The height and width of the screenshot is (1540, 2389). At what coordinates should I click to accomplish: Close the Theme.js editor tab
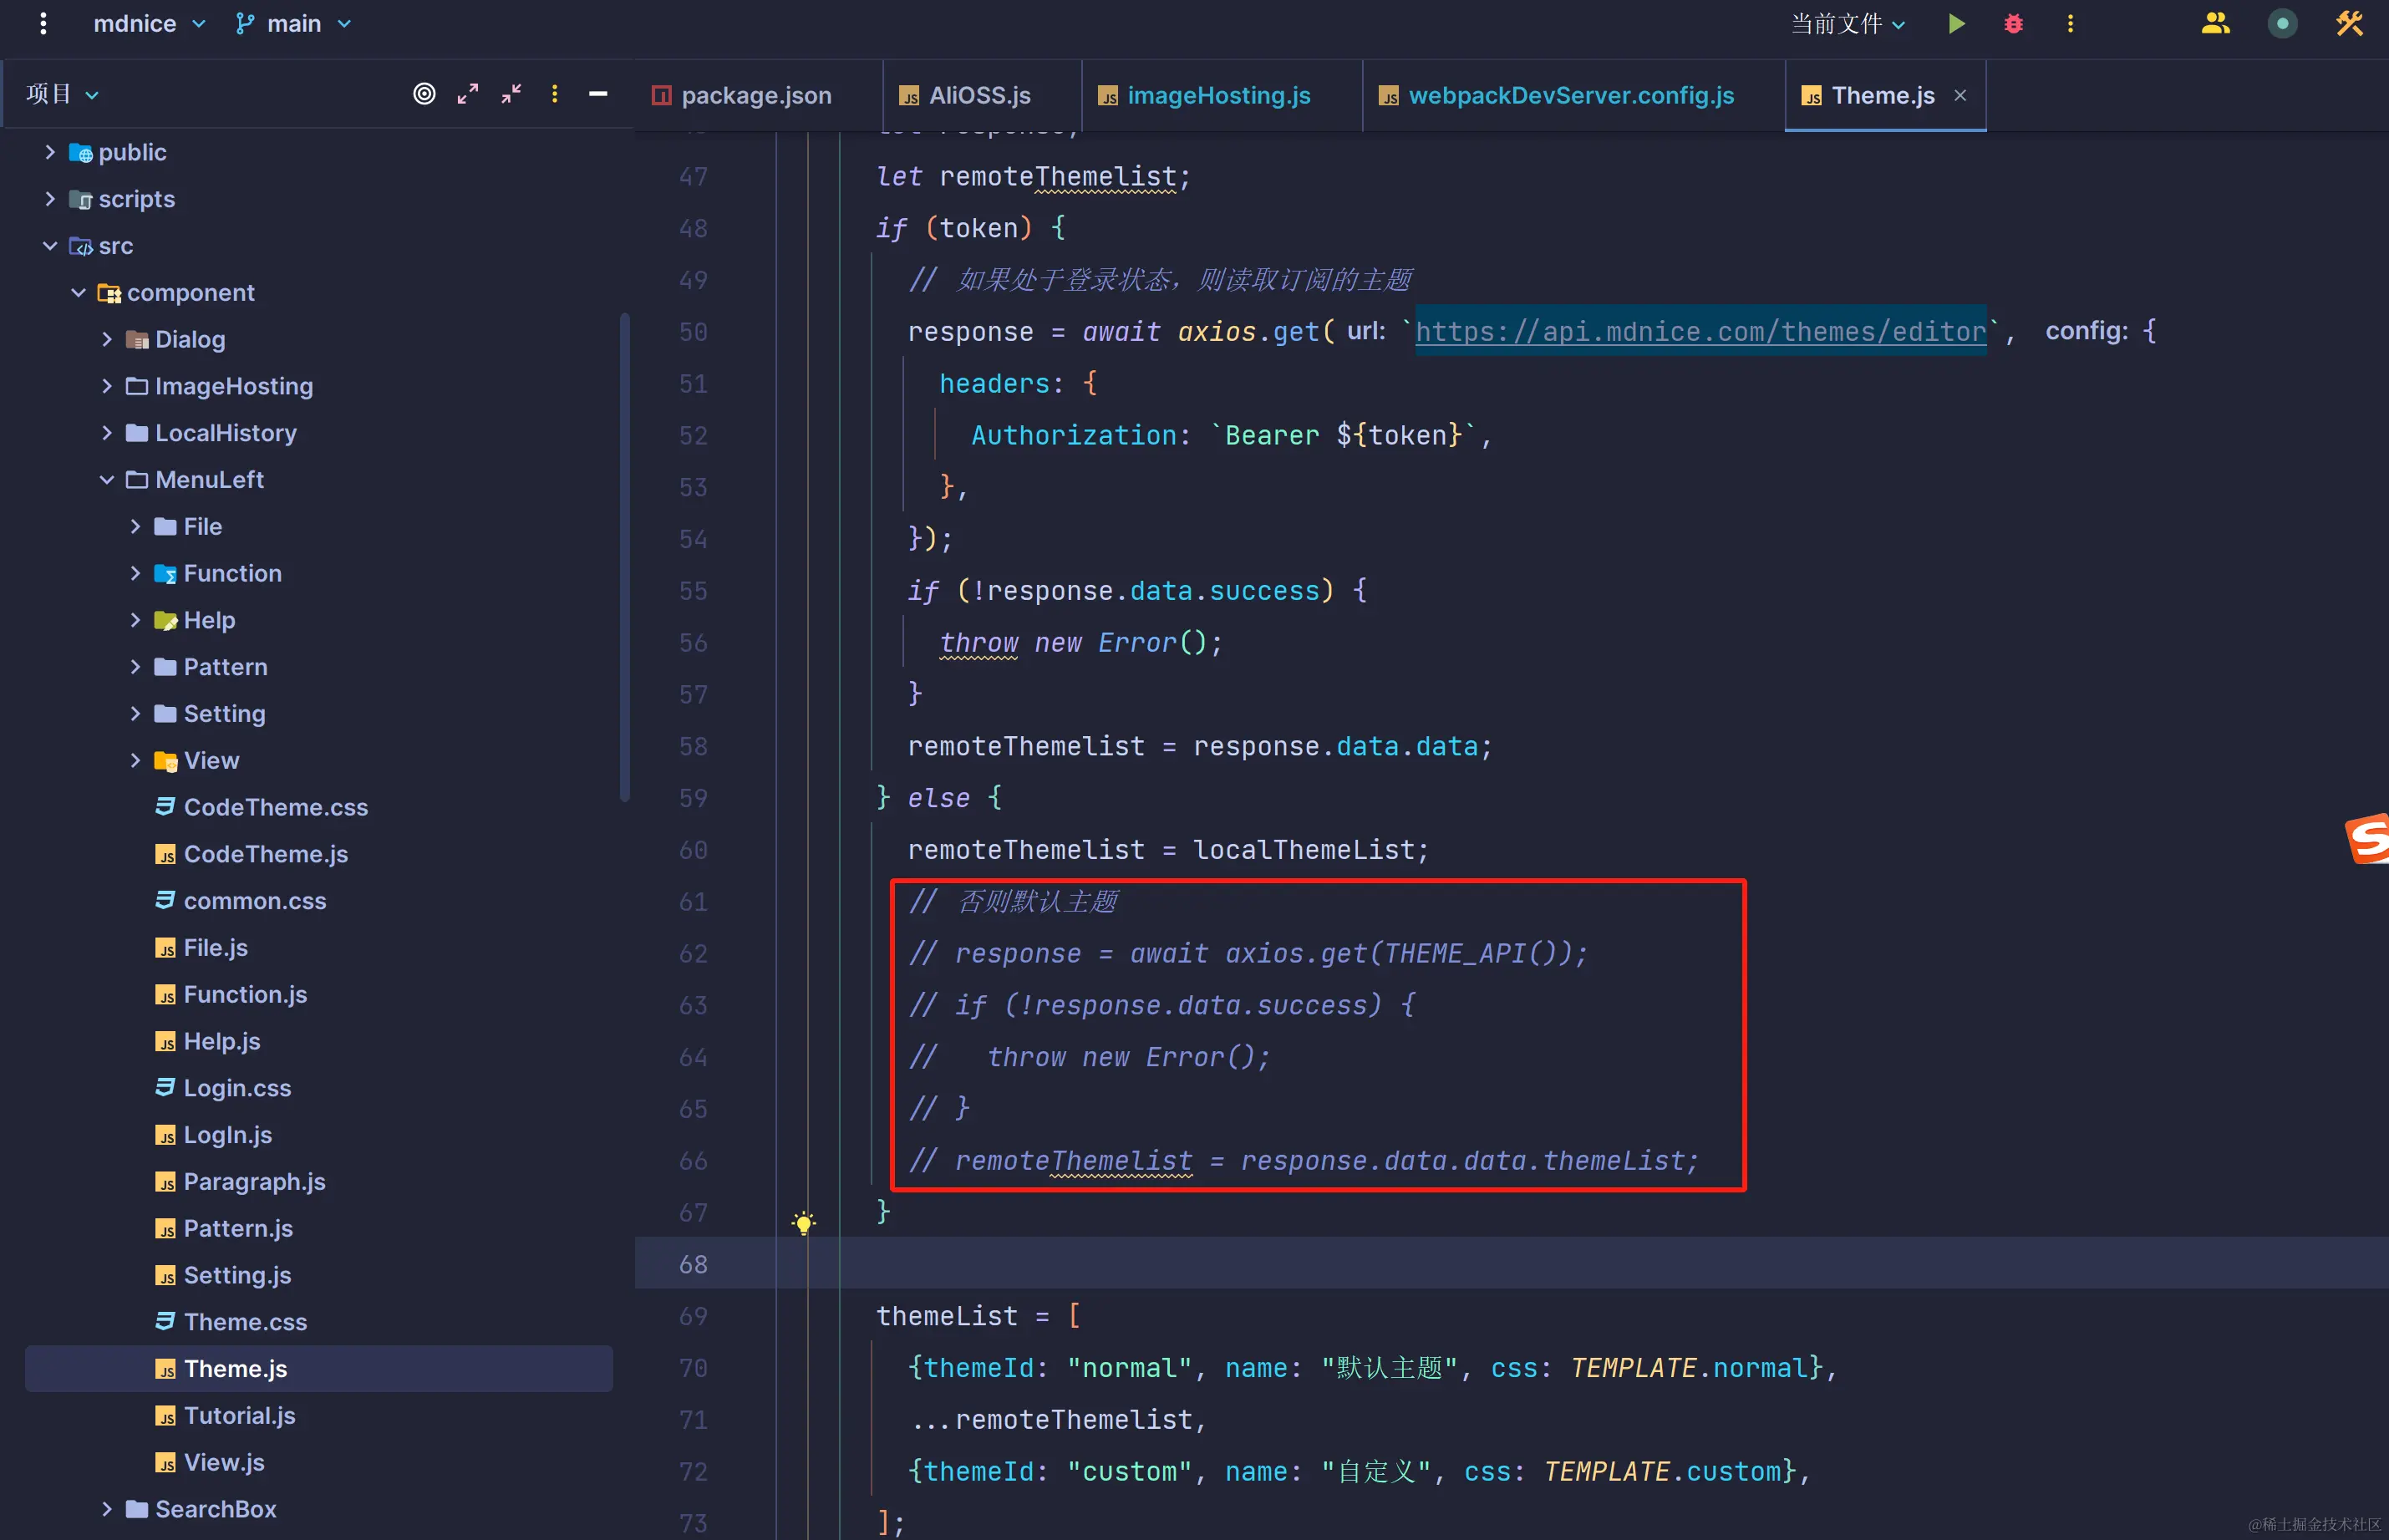tap(1960, 95)
